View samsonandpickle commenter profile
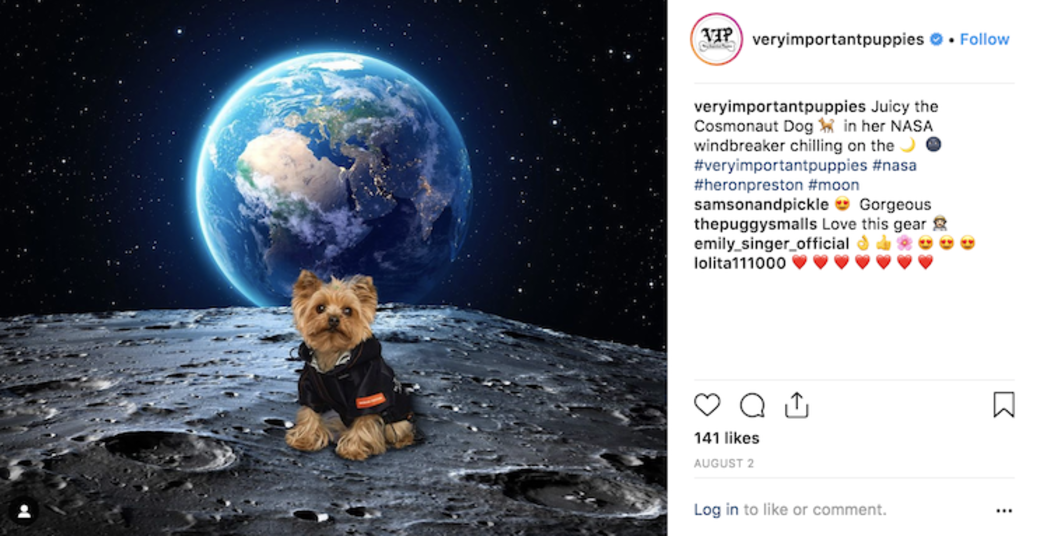 click(x=761, y=204)
